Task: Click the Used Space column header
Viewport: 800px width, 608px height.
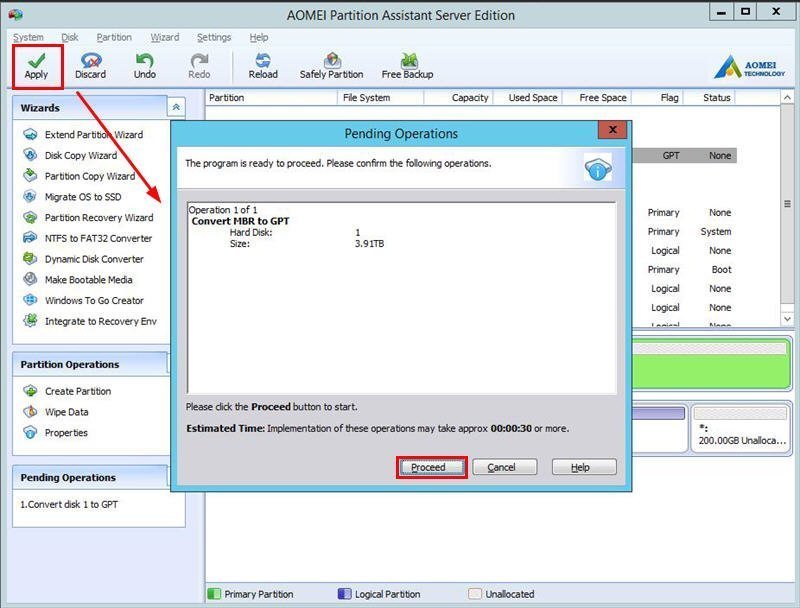Action: 527,97
